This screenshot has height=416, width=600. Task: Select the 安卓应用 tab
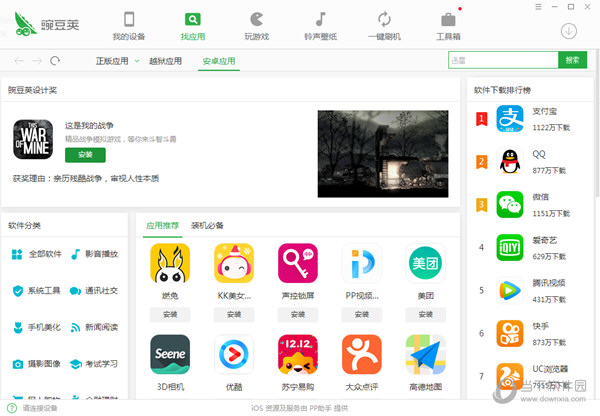coord(219,61)
